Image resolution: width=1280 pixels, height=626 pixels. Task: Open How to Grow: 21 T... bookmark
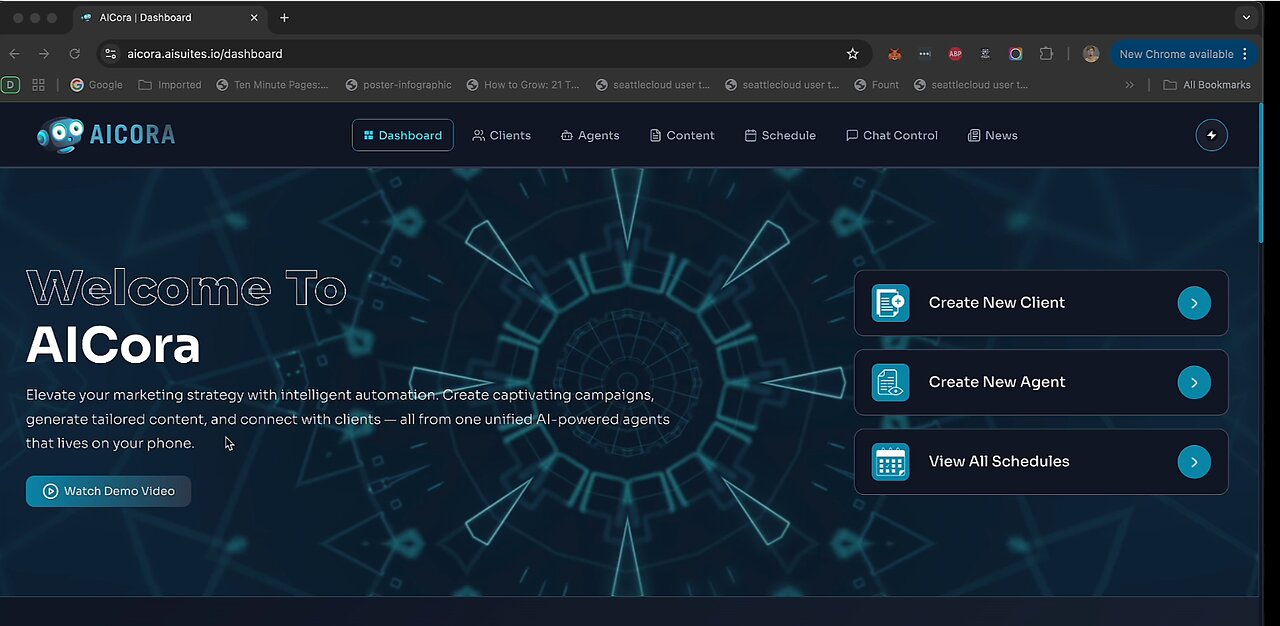point(522,85)
